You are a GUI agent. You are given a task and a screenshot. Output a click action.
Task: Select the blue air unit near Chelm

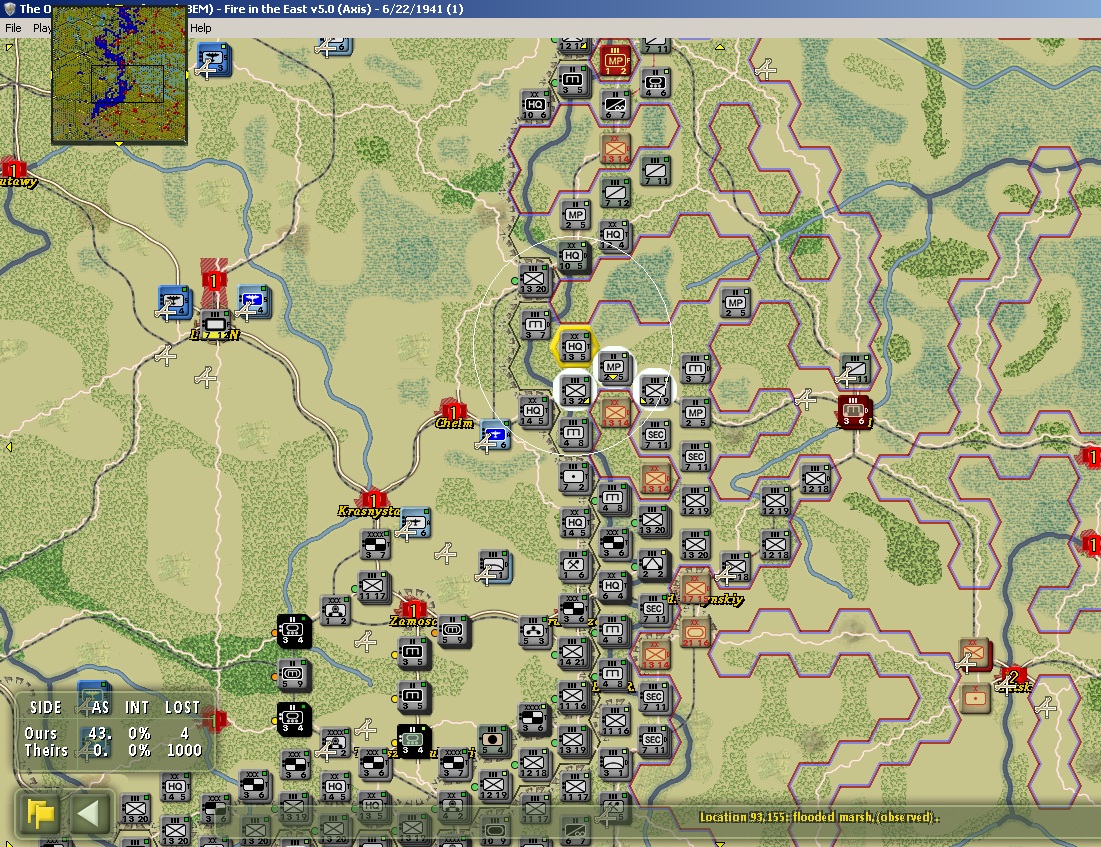point(495,435)
